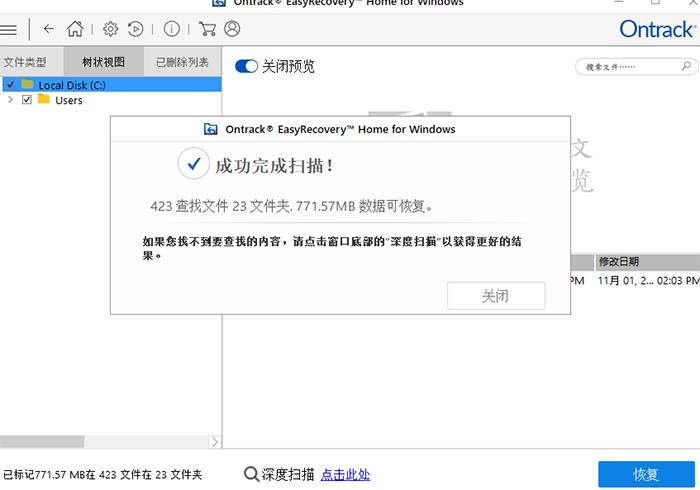700x490 pixels.
Task: Click the deep scan magnifier icon
Action: pyautogui.click(x=251, y=474)
